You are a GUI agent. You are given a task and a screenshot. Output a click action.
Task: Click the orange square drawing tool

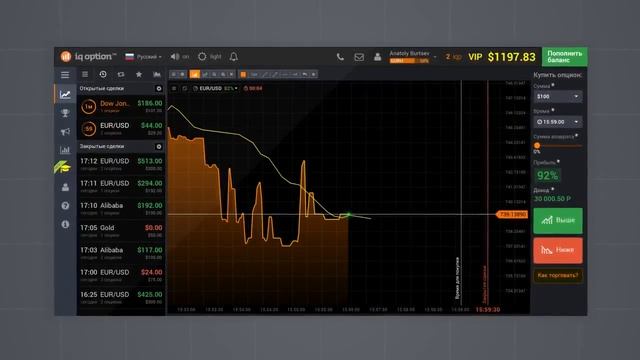click(x=243, y=74)
